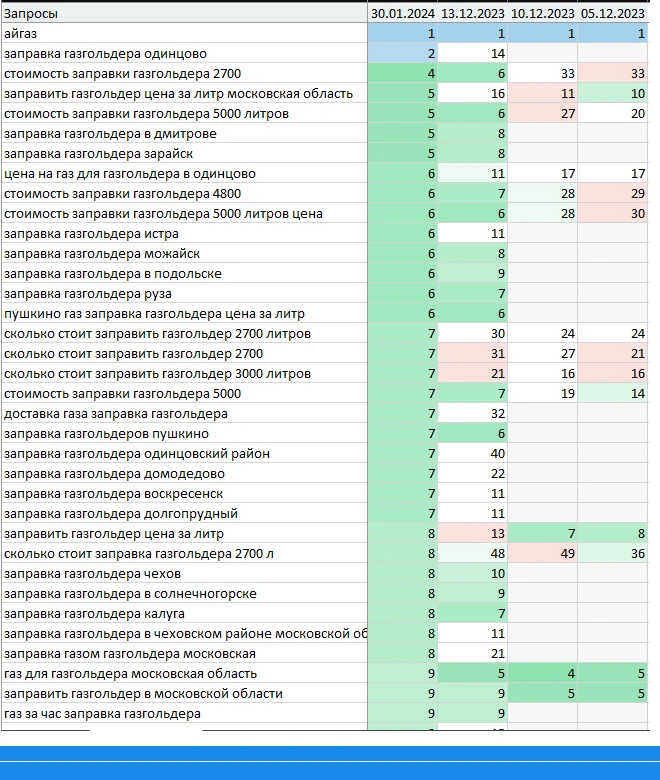Click the pink cell with value 49

[x=543, y=553]
